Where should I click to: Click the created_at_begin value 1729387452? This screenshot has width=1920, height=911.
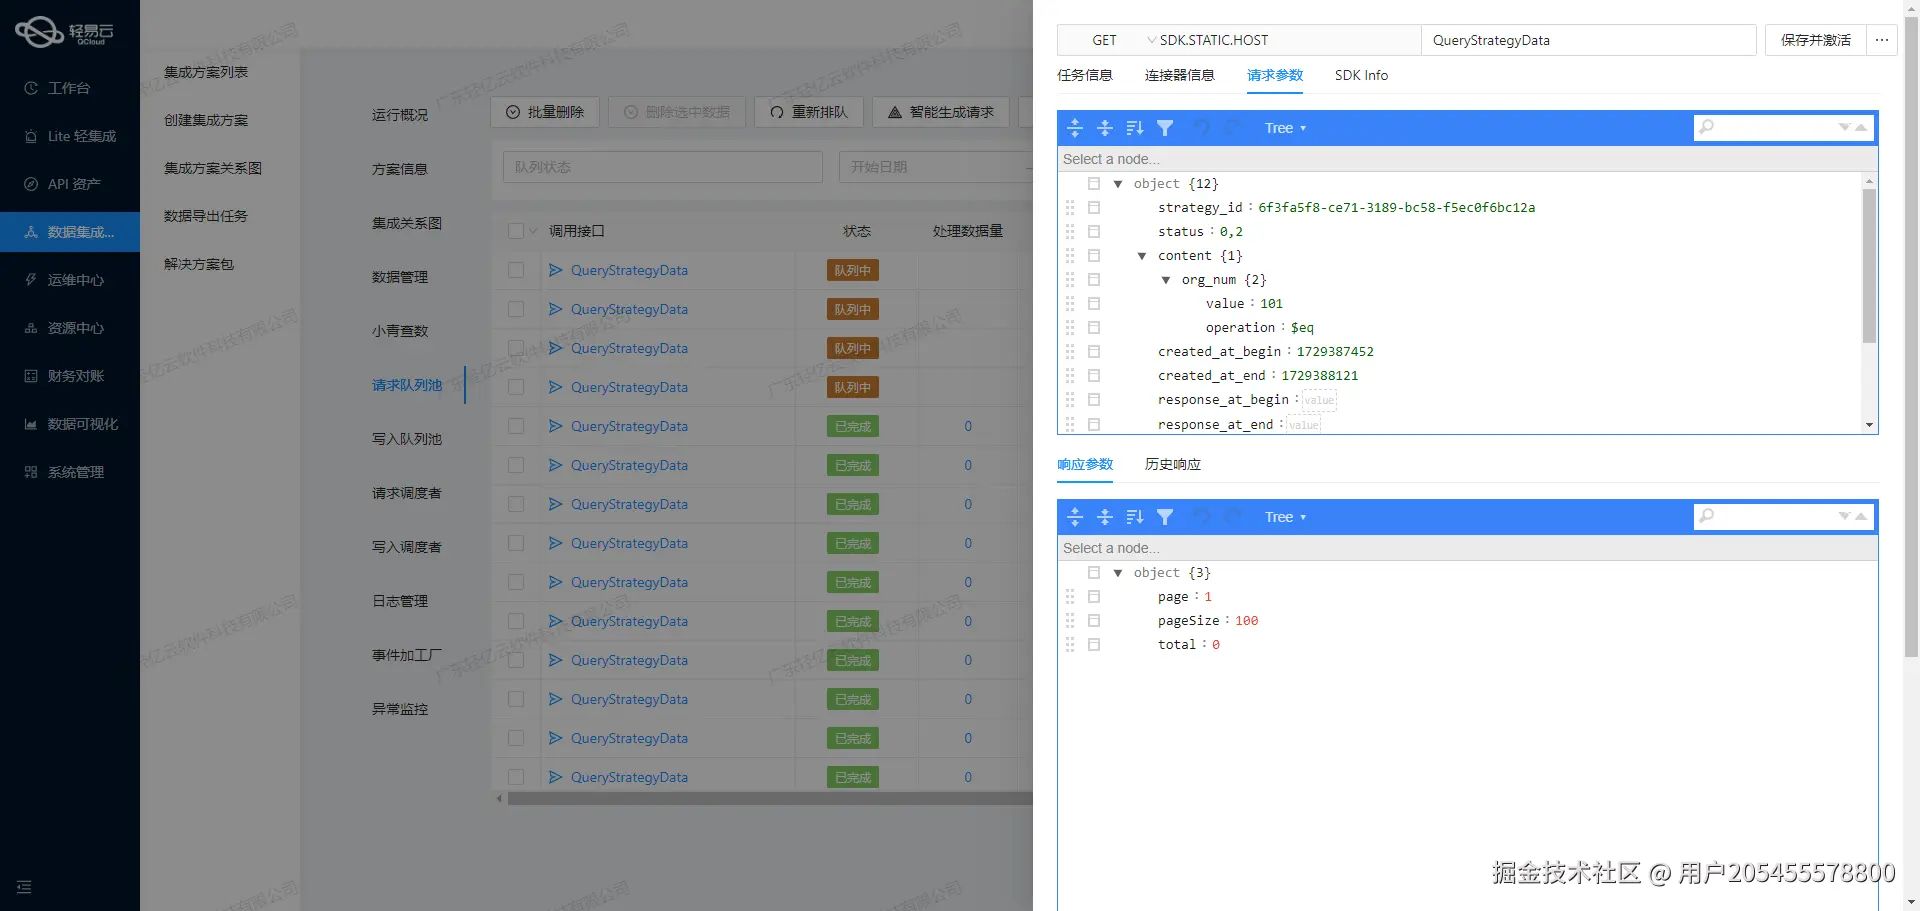pos(1335,352)
